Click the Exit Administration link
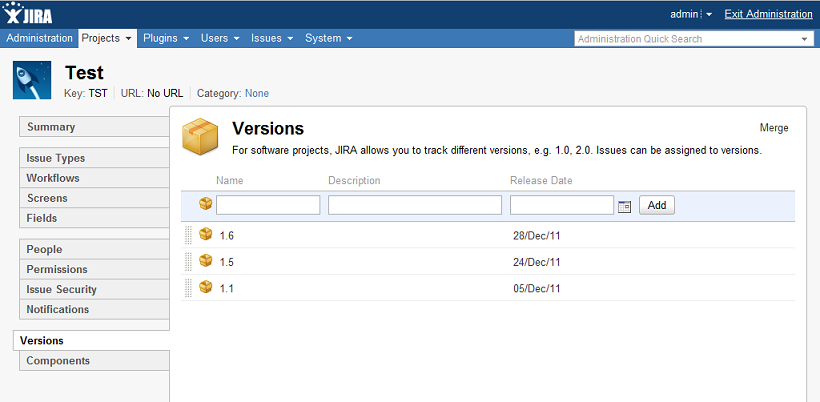Image resolution: width=820 pixels, height=402 pixels. [768, 14]
